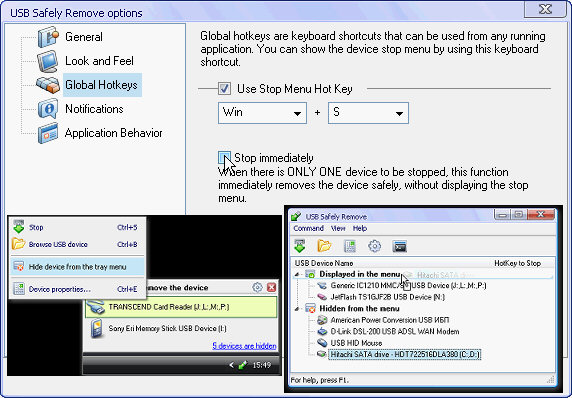This screenshot has width=572, height=398.
Task: Click the Sony memory stick phone icon
Action: coord(97,328)
